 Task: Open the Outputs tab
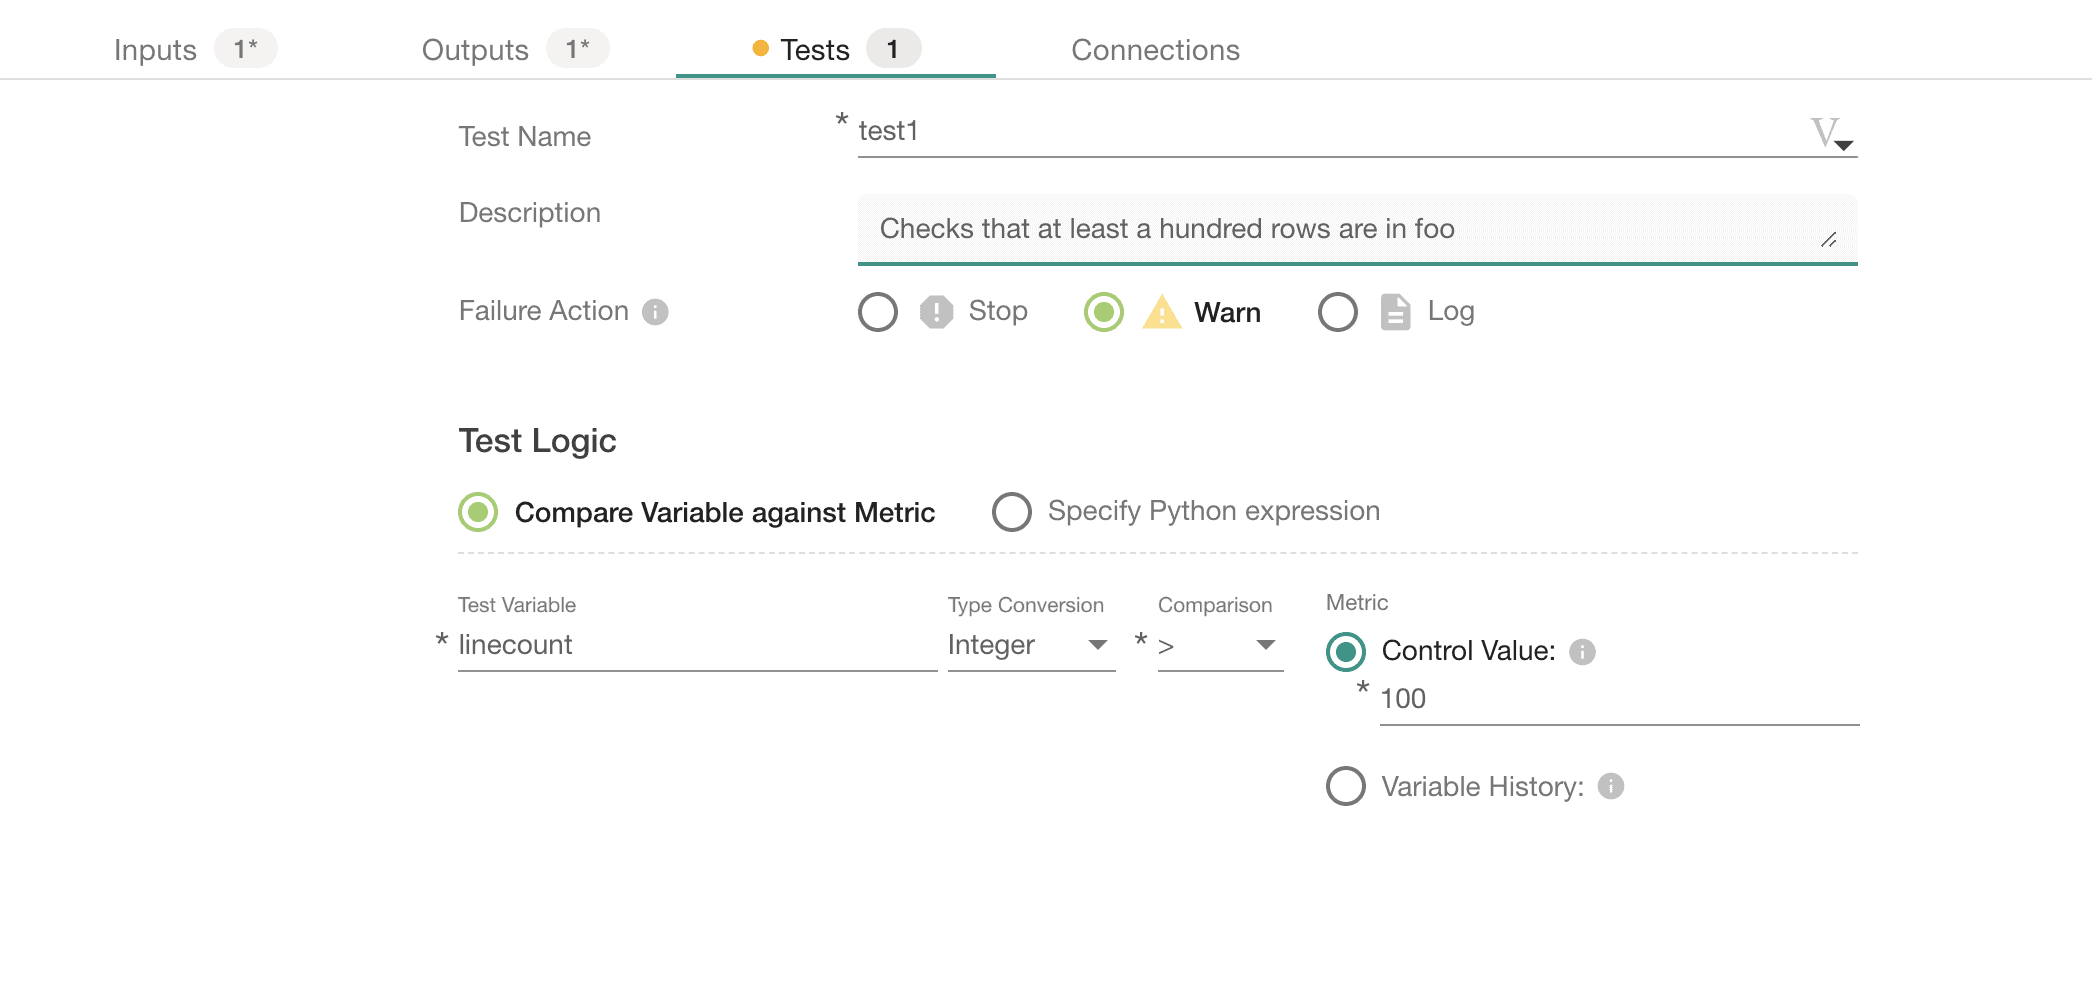point(475,50)
